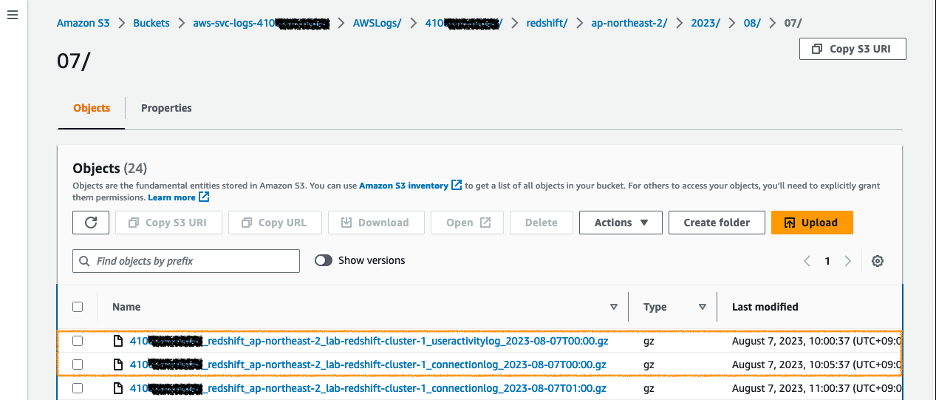Click the Copy URL button

coord(275,223)
